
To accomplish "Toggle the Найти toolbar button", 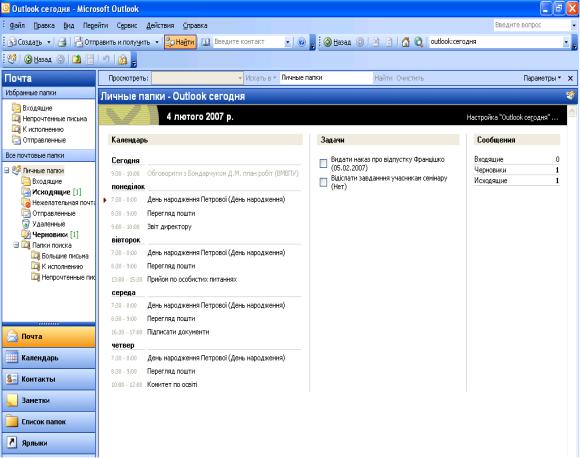I will [180, 42].
